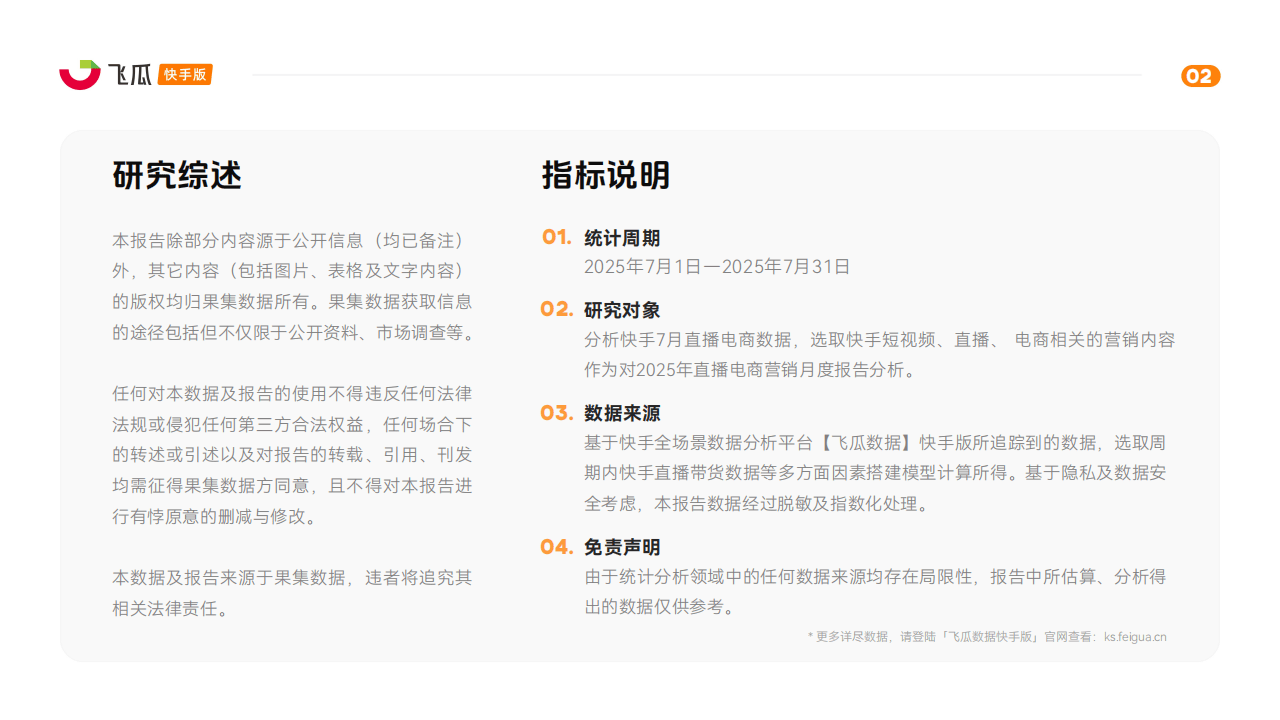
Task: Click the paragraph starting with 本数据及报告来源于果集数据
Action: (292, 592)
